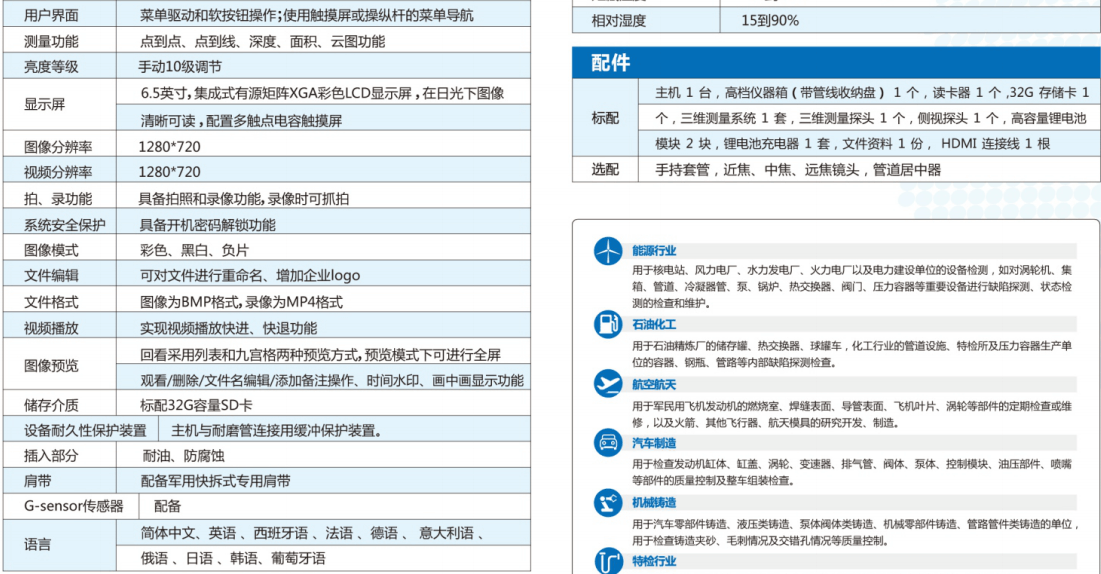Click the 能源行业 heading

coord(654,251)
